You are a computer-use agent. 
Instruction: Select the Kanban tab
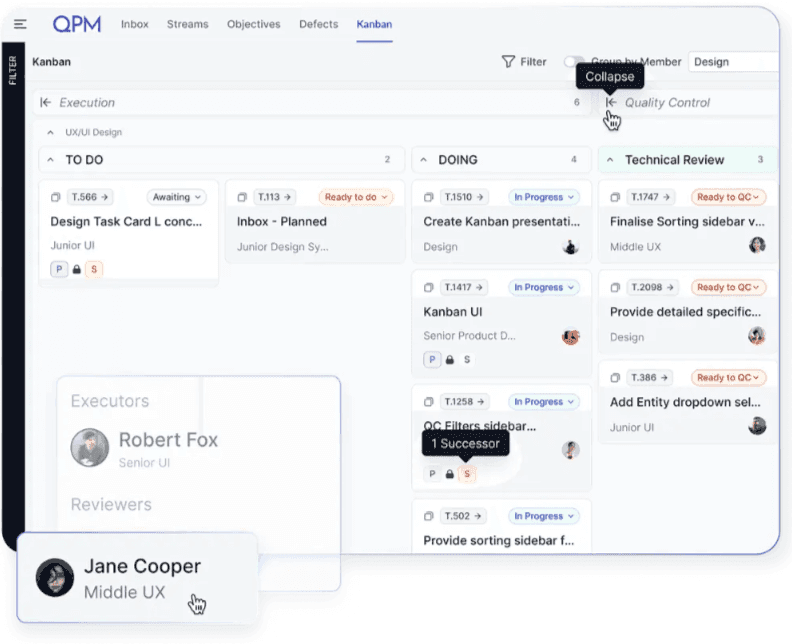[x=374, y=24]
